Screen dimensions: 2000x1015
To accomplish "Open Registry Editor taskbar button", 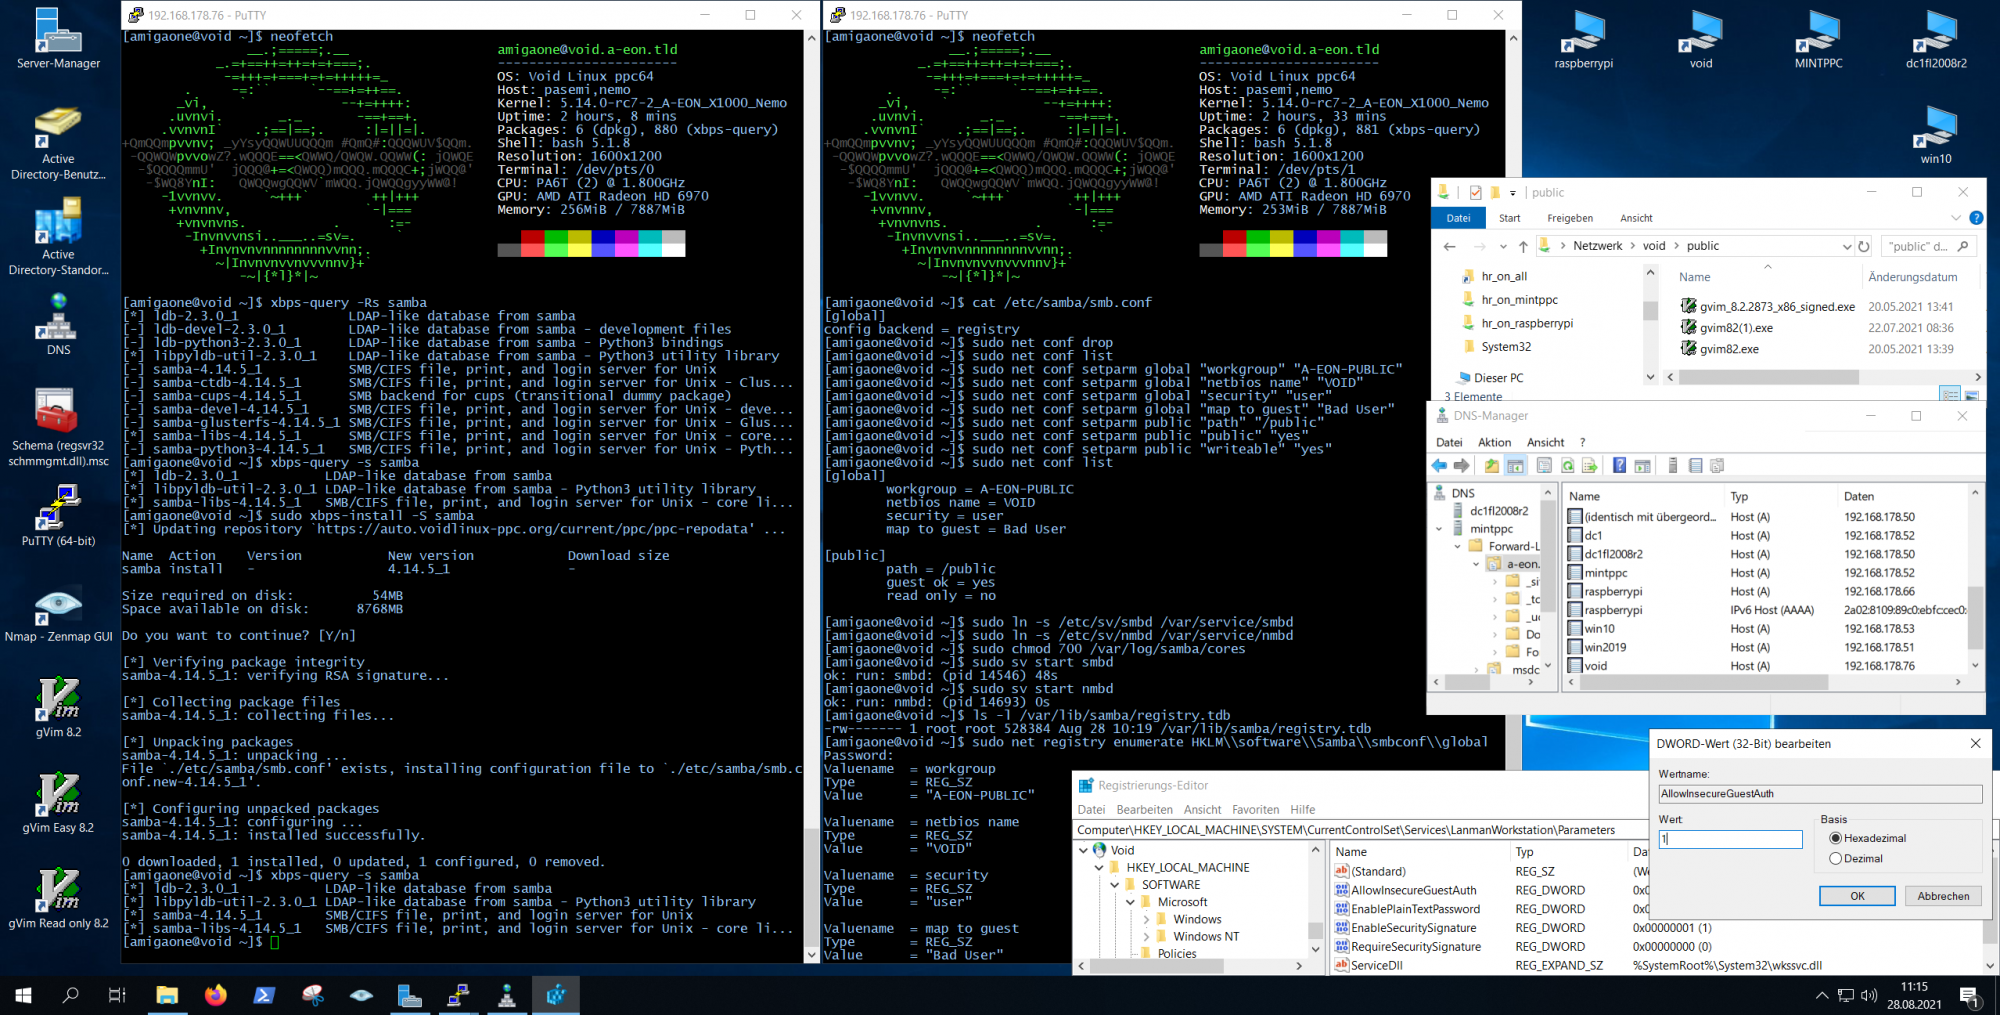I will (x=556, y=995).
